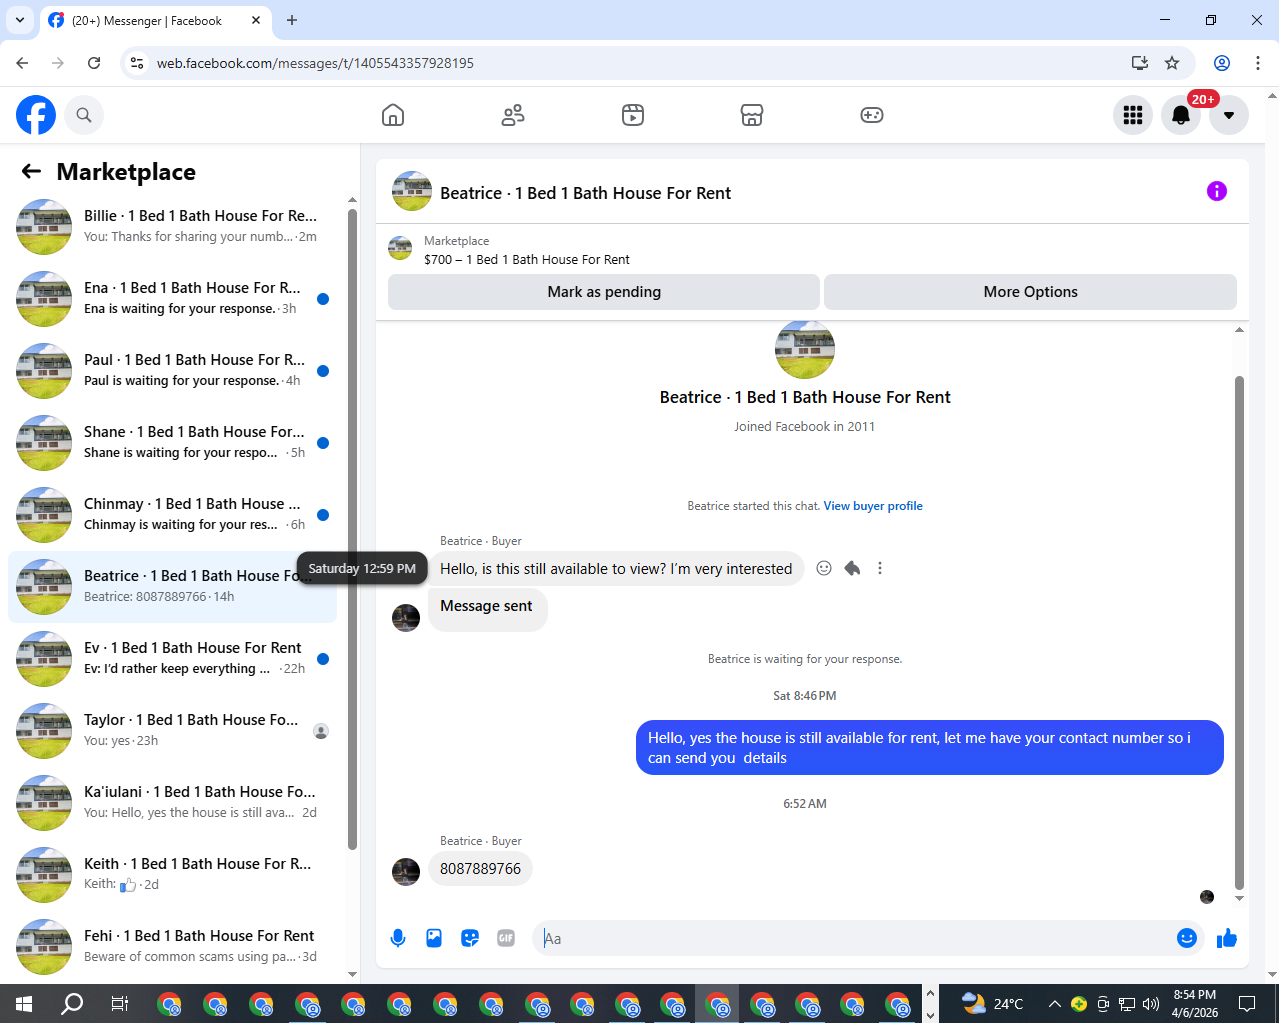Open Chrome three-dot menu
The width and height of the screenshot is (1279, 1023).
coord(1257,63)
